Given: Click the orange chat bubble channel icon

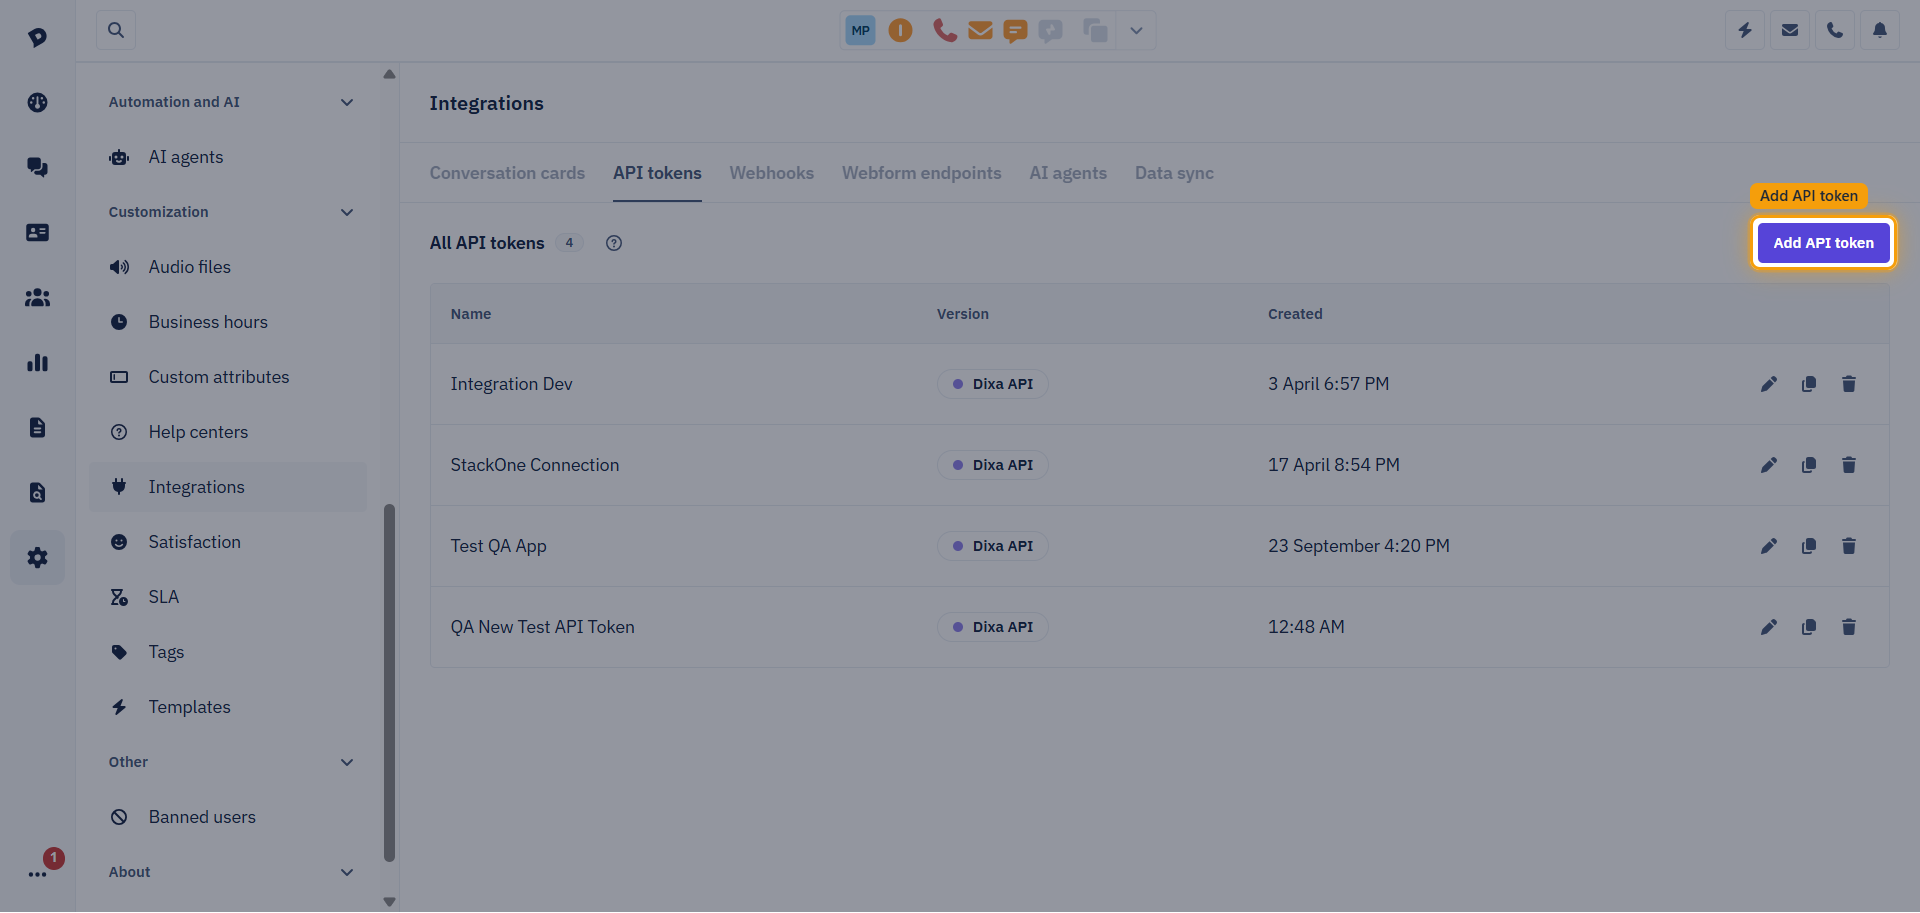Looking at the screenshot, I should (1015, 31).
